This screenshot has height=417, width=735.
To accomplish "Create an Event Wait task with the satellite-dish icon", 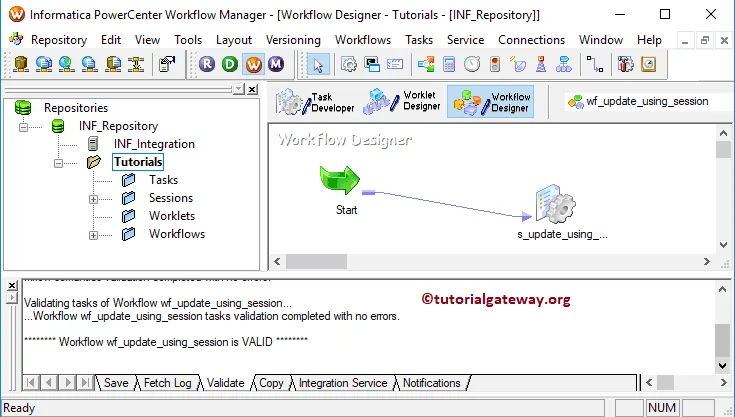I will (x=518, y=64).
